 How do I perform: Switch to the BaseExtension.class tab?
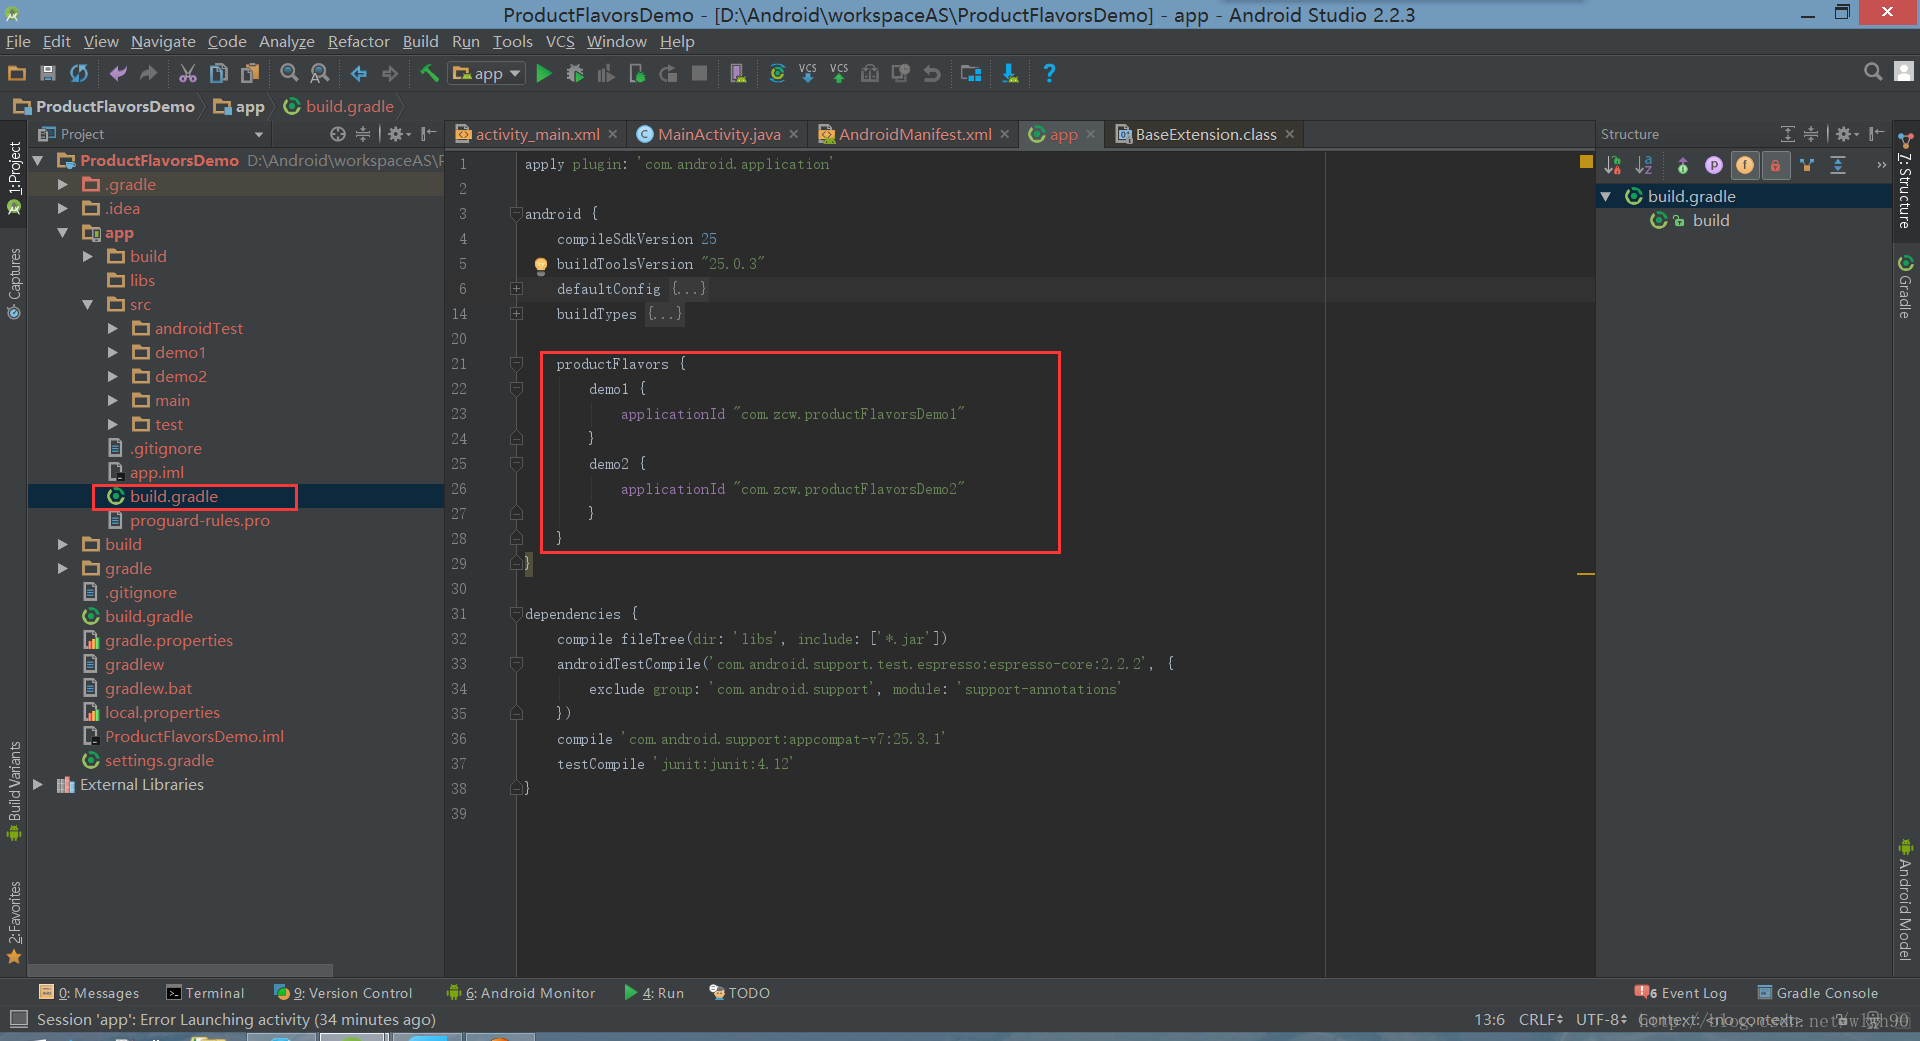click(x=1206, y=134)
